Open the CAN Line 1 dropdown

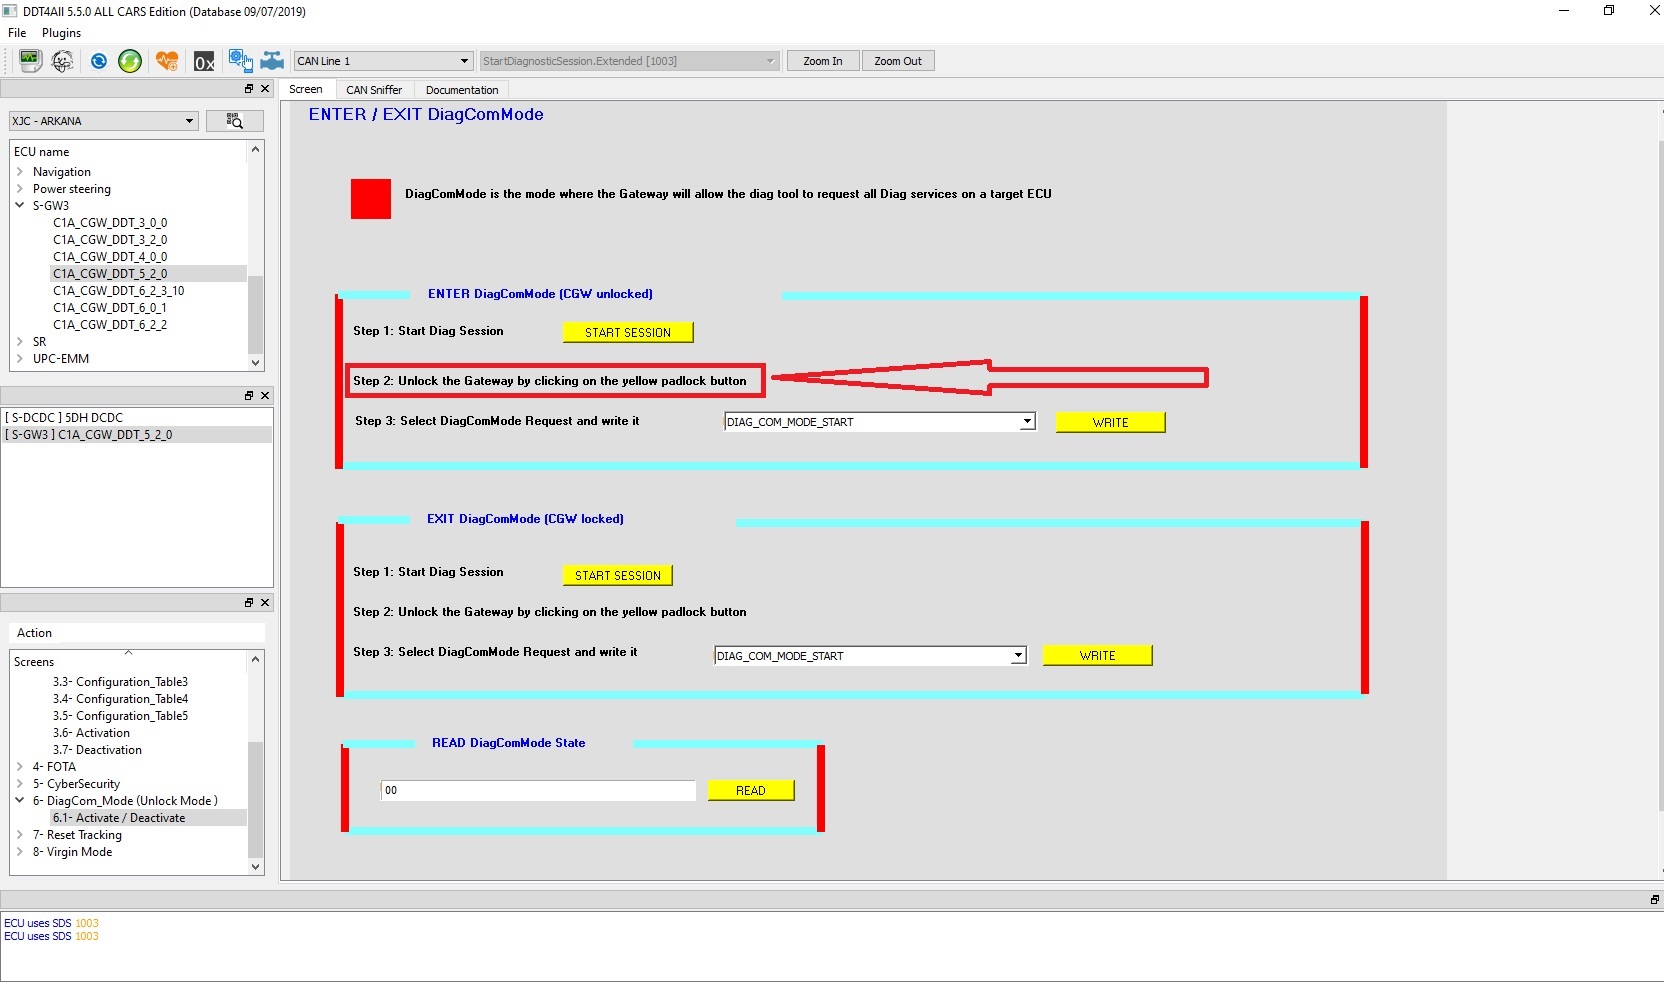(383, 61)
